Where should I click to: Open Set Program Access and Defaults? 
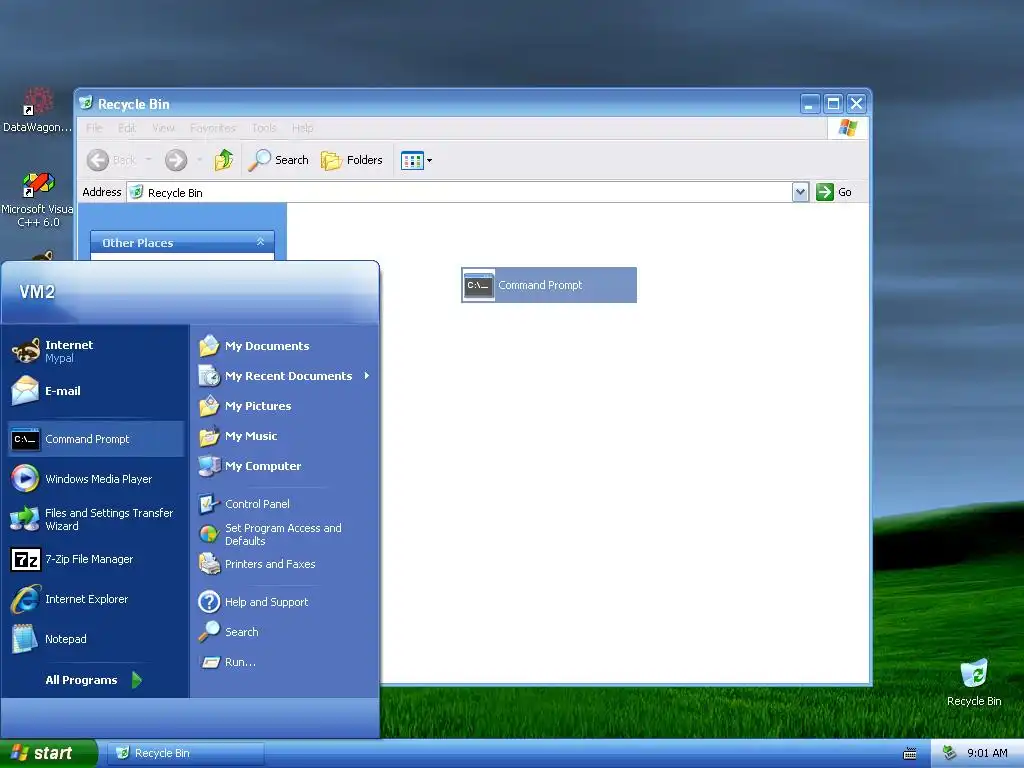pos(284,534)
